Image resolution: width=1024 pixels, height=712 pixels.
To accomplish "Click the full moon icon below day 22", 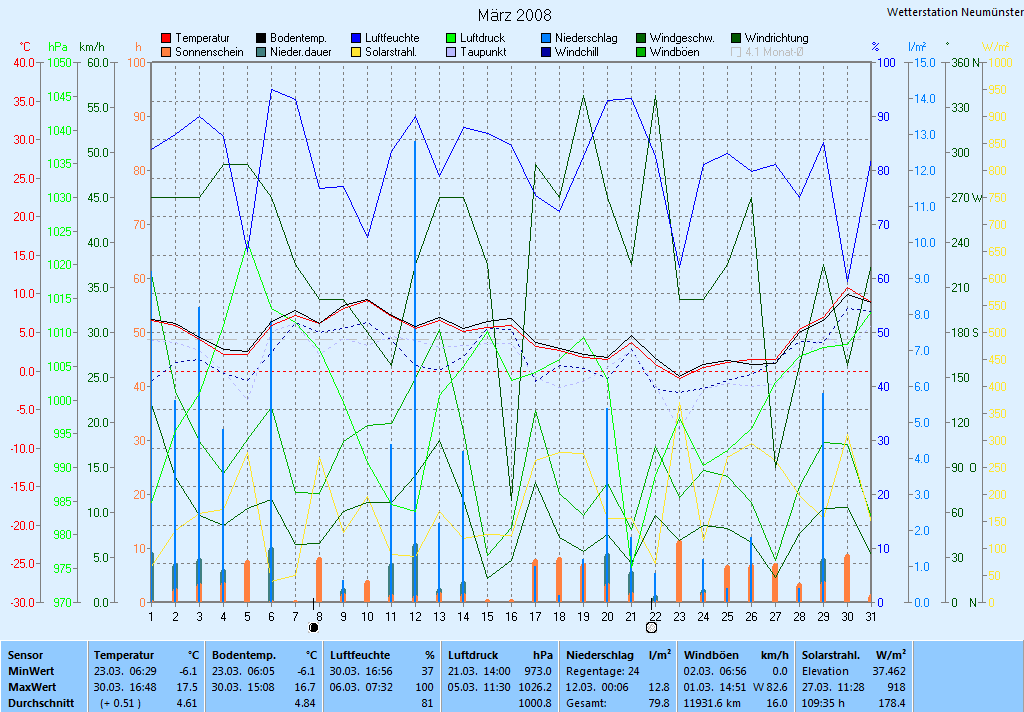I will [651, 628].
